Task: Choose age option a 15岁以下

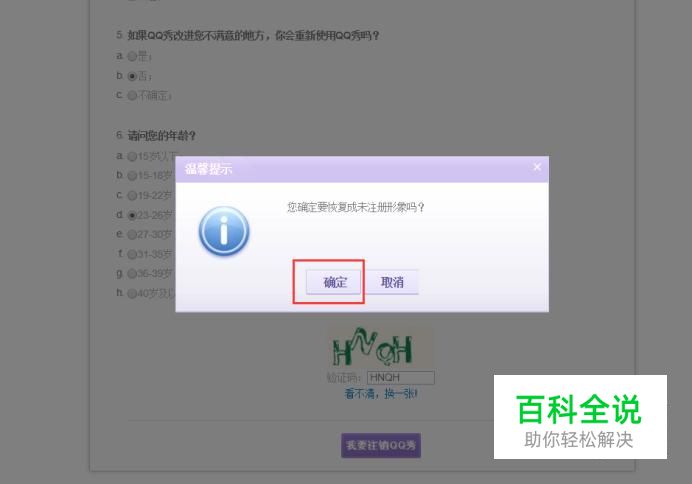Action: [132, 156]
